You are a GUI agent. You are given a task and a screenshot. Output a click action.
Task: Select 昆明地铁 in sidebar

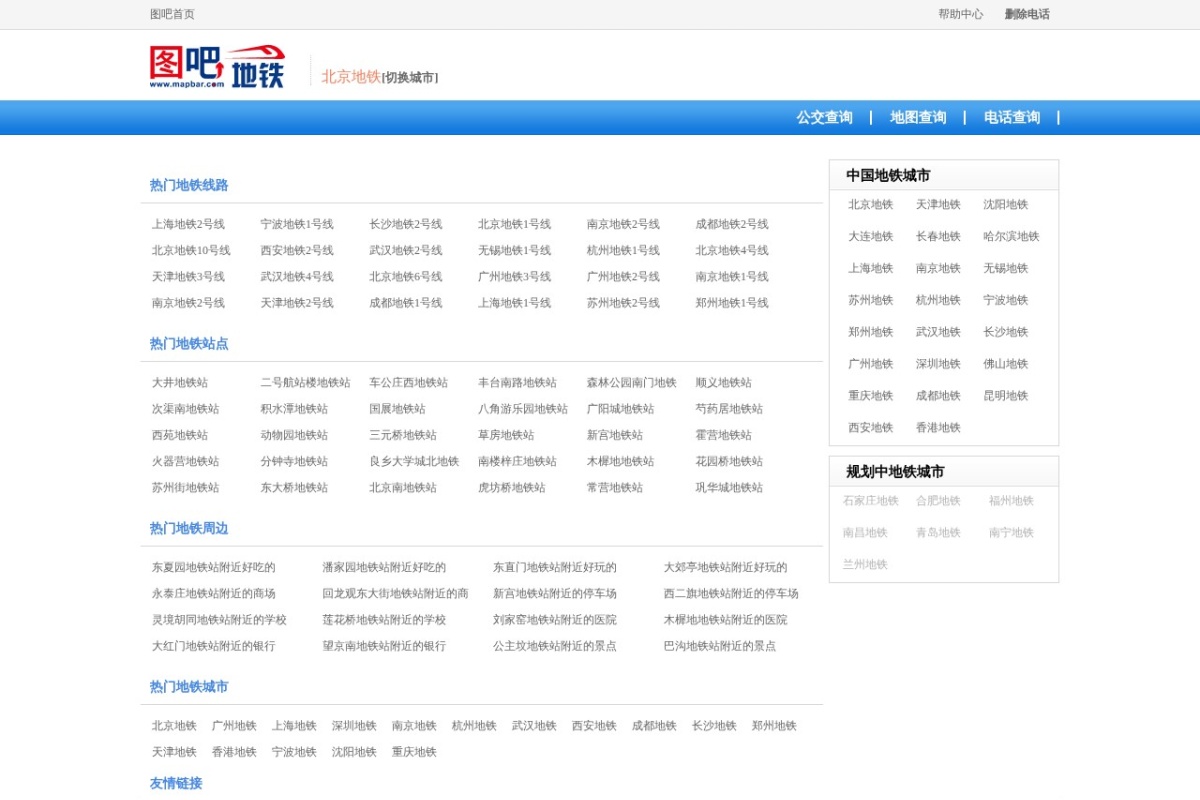click(x=1005, y=395)
